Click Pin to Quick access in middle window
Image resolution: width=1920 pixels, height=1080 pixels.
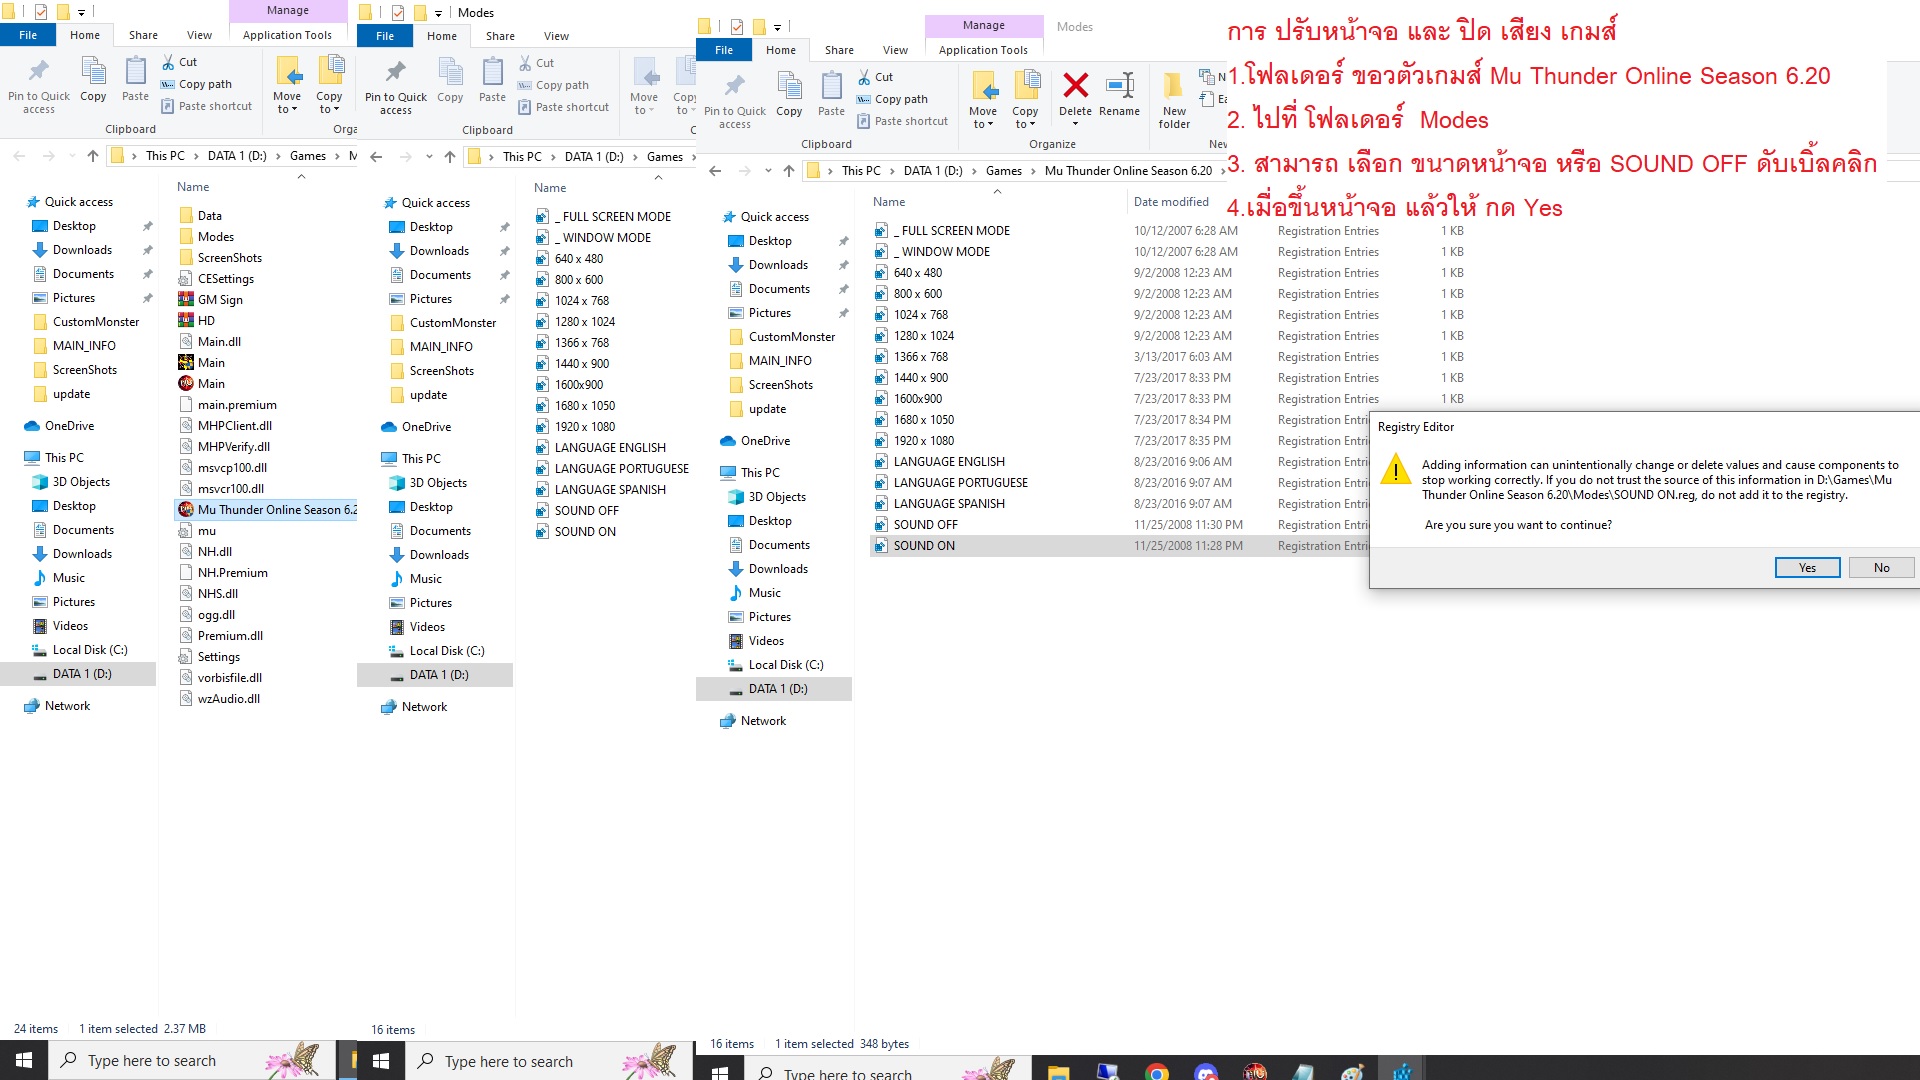(396, 87)
